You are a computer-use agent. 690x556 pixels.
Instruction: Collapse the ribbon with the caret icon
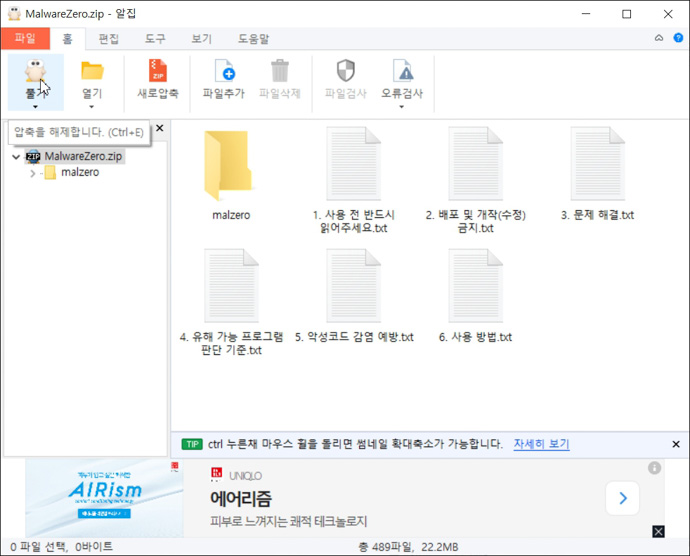click(659, 38)
